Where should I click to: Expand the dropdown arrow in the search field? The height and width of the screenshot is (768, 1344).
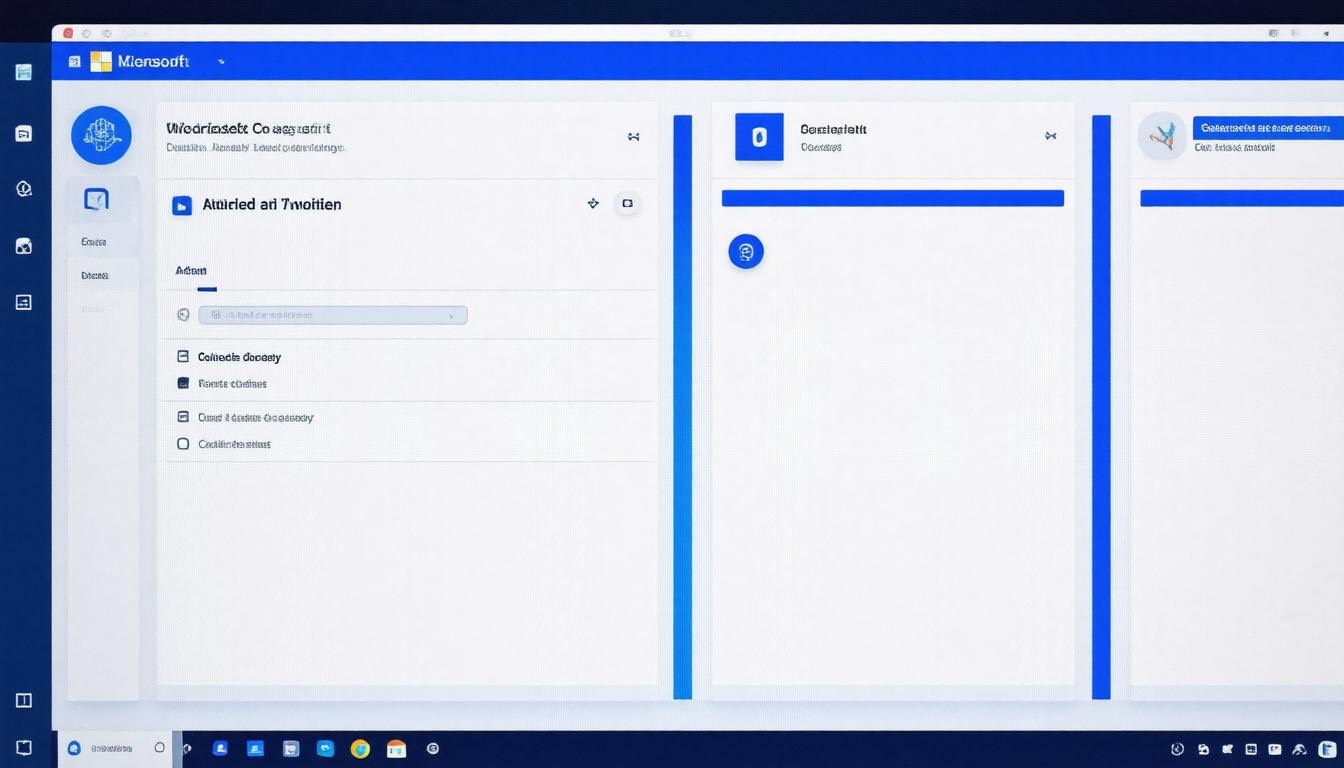tap(451, 314)
